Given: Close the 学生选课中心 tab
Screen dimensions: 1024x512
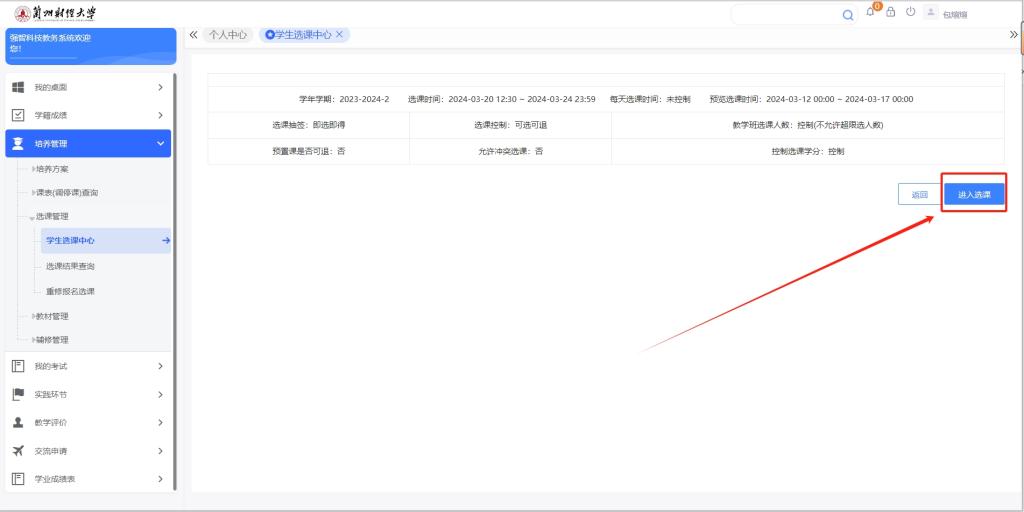Looking at the screenshot, I should tap(340, 34).
